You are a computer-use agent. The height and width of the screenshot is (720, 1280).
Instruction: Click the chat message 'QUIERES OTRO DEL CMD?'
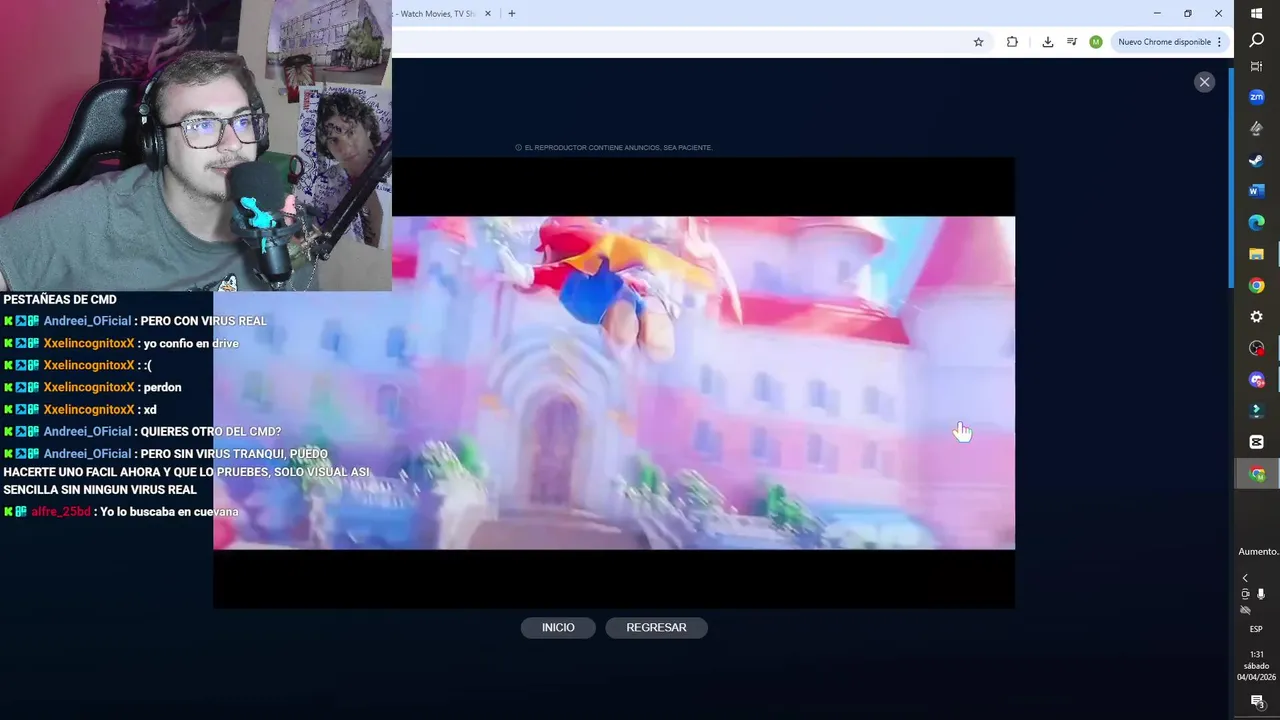[x=211, y=432]
